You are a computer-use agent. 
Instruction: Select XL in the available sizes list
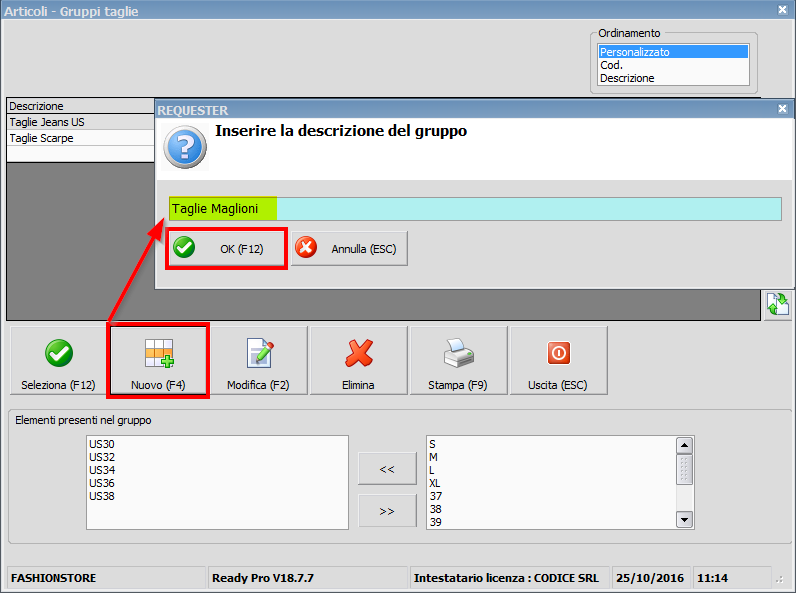pyautogui.click(x=436, y=483)
